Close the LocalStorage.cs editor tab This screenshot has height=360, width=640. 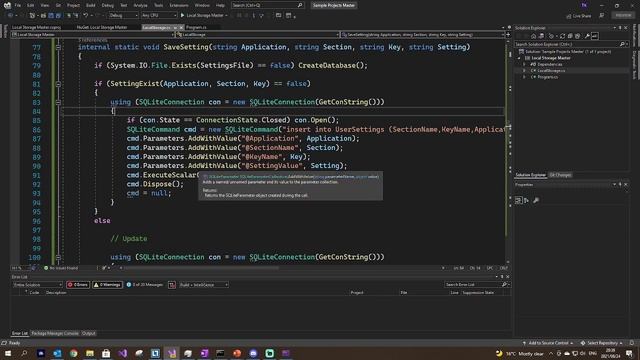tap(181, 27)
